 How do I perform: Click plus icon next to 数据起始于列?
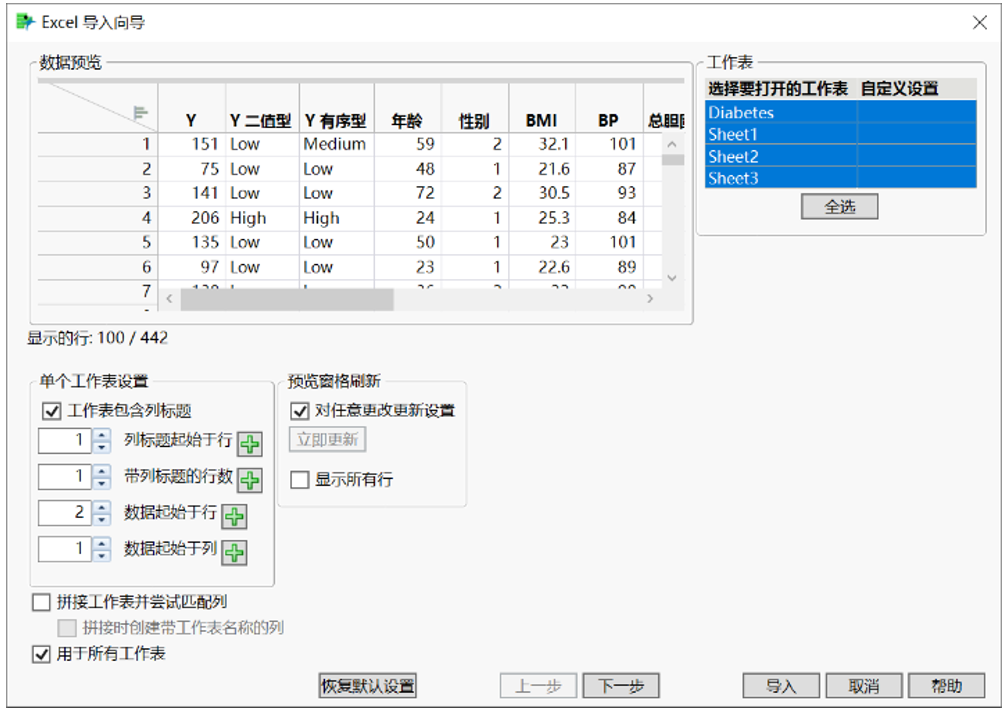(232, 549)
